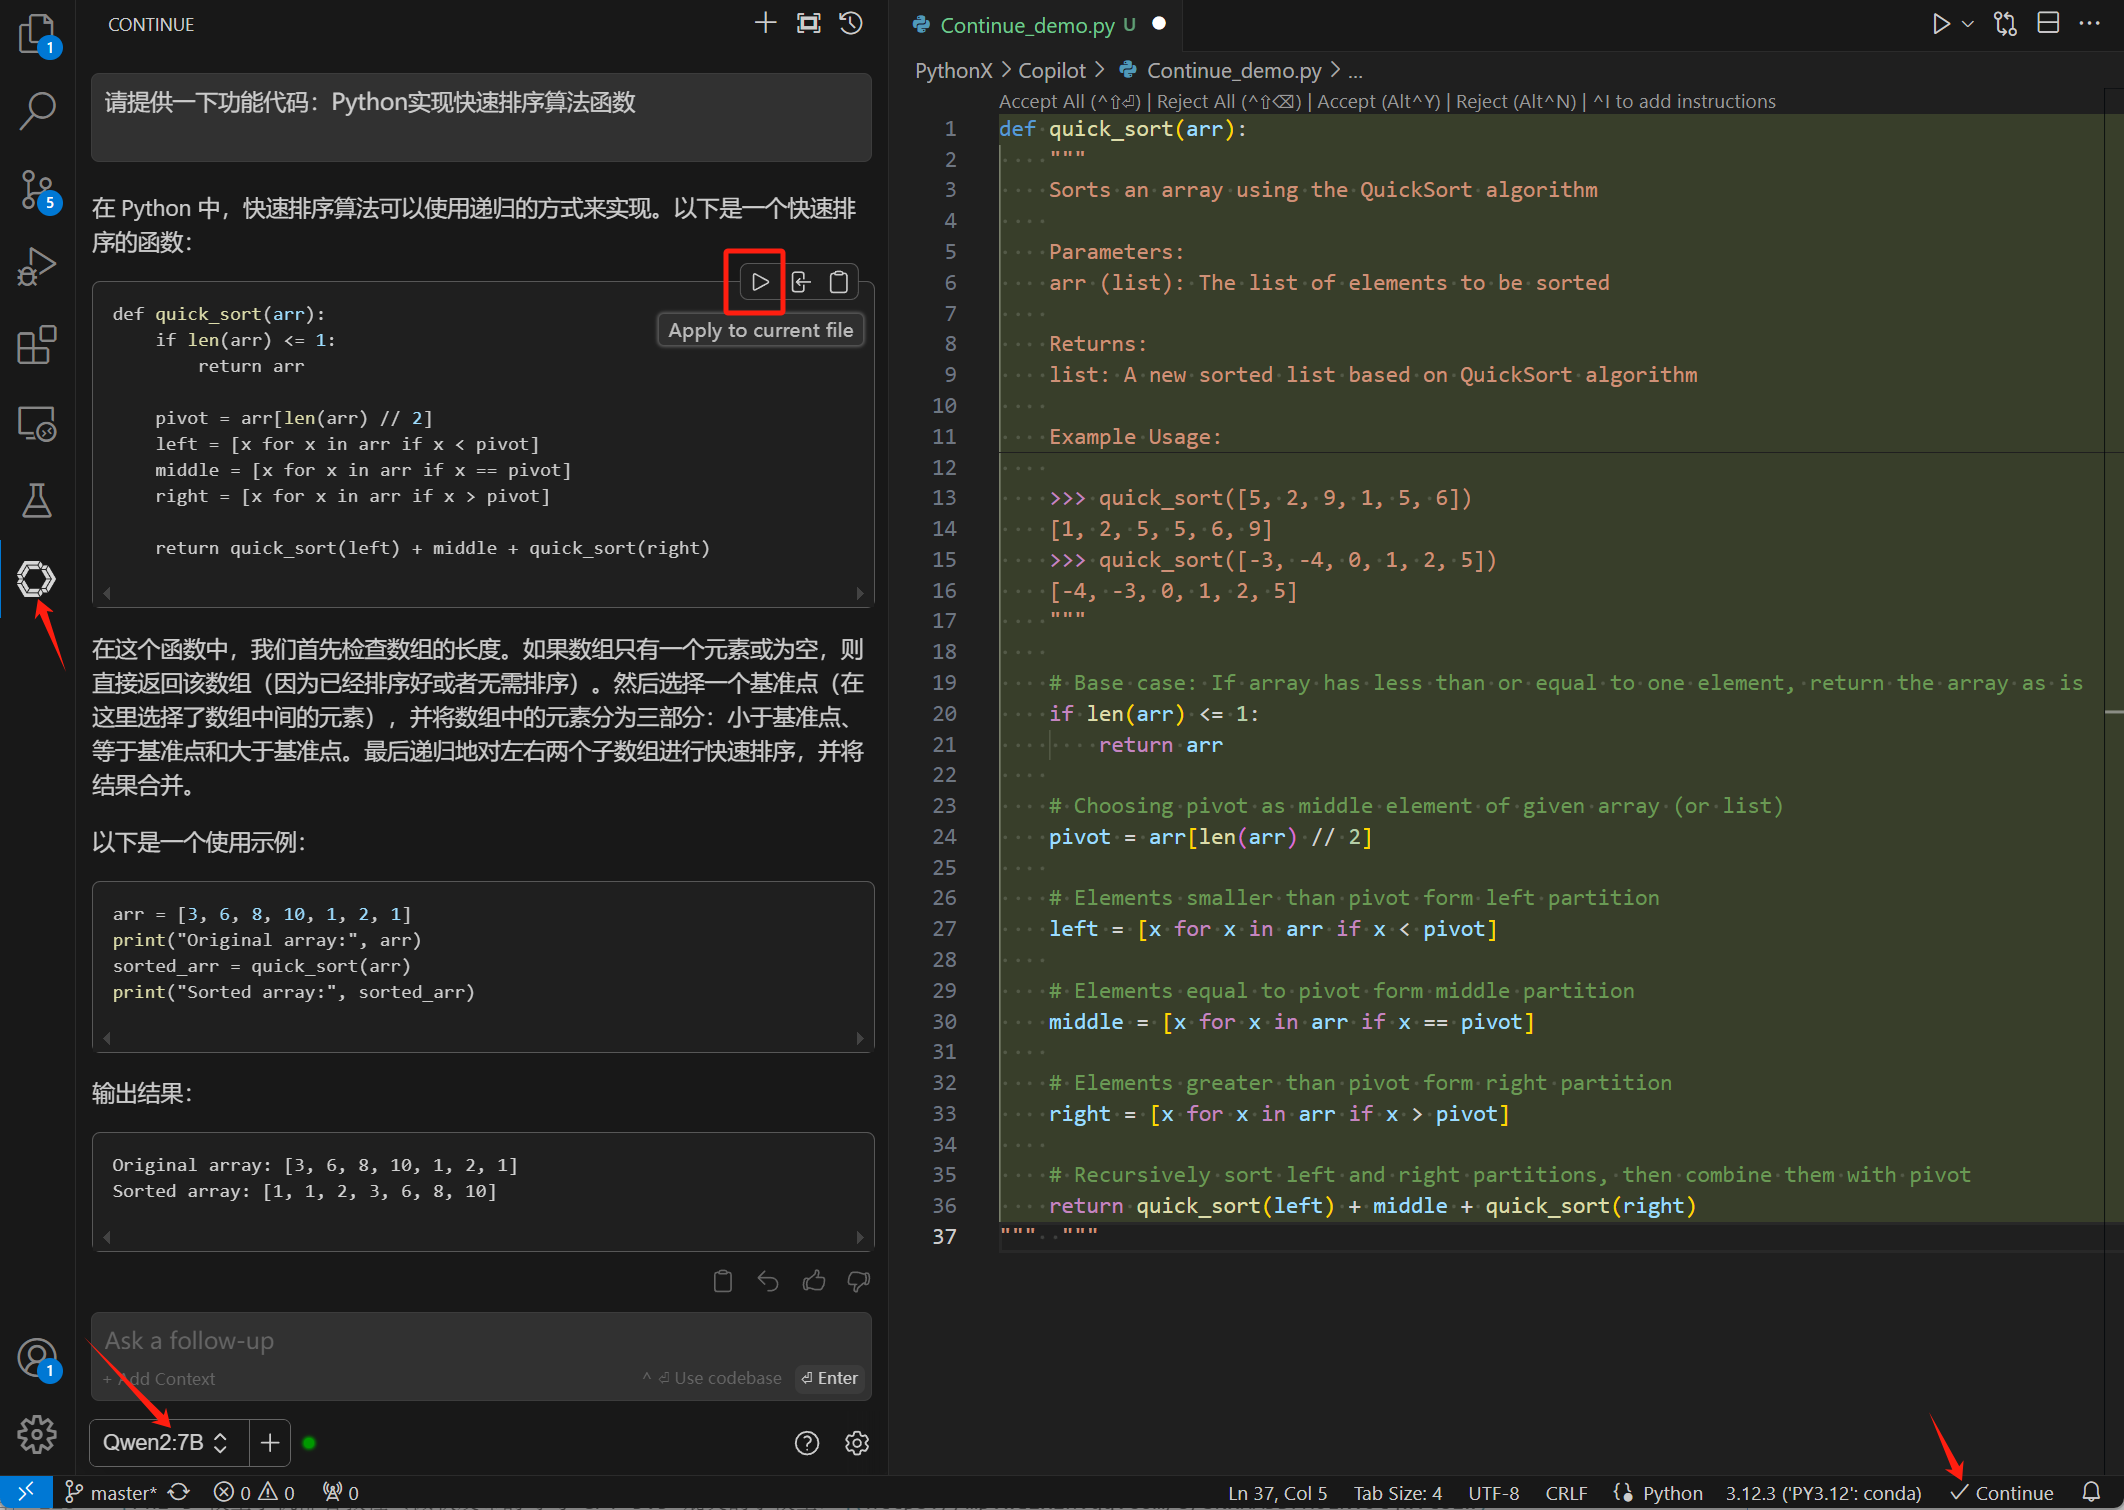Open the Copilot breadcrumb folder
The width and height of the screenshot is (2124, 1510).
1051,71
